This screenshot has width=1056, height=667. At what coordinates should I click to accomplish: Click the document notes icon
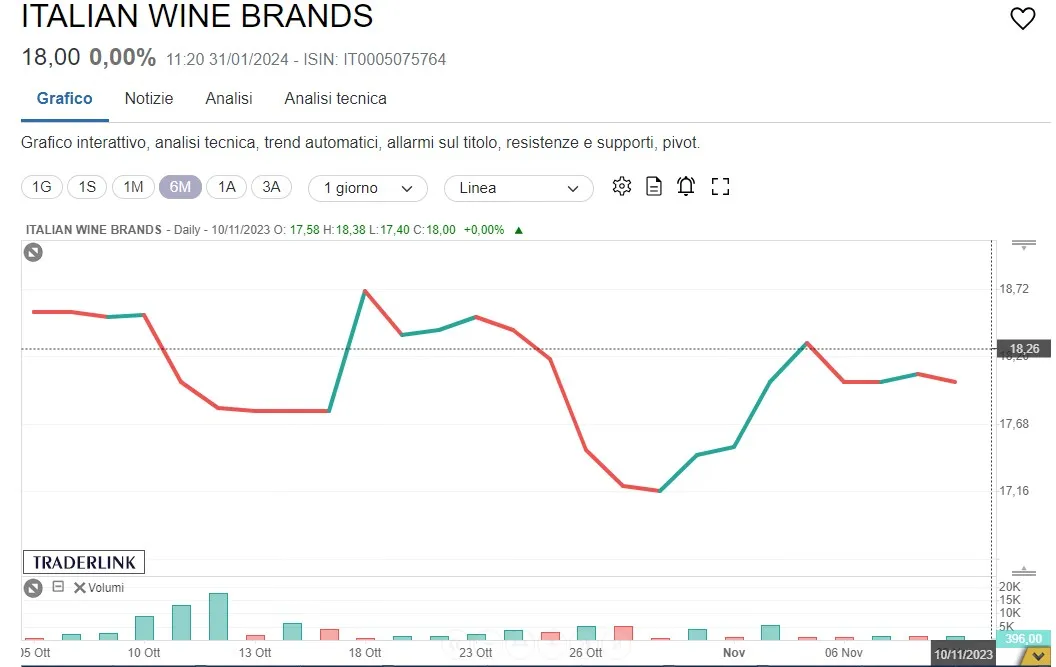pyautogui.click(x=654, y=187)
